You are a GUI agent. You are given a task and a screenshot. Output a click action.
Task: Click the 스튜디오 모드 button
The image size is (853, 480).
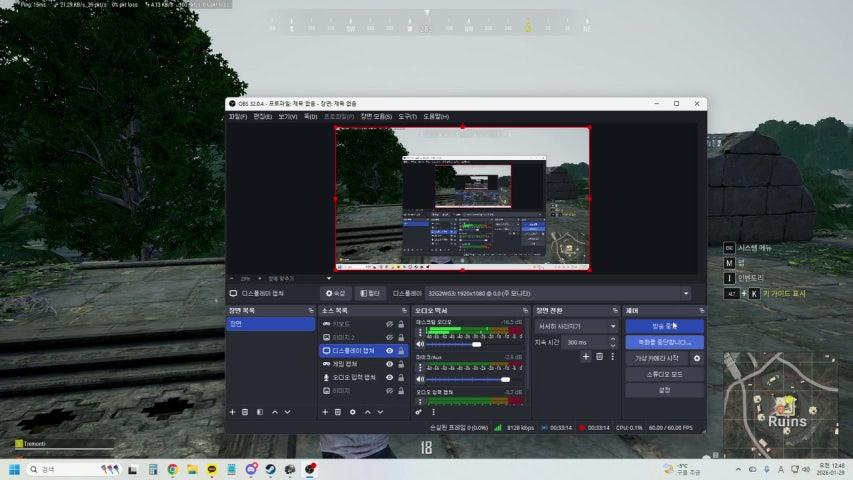point(664,374)
